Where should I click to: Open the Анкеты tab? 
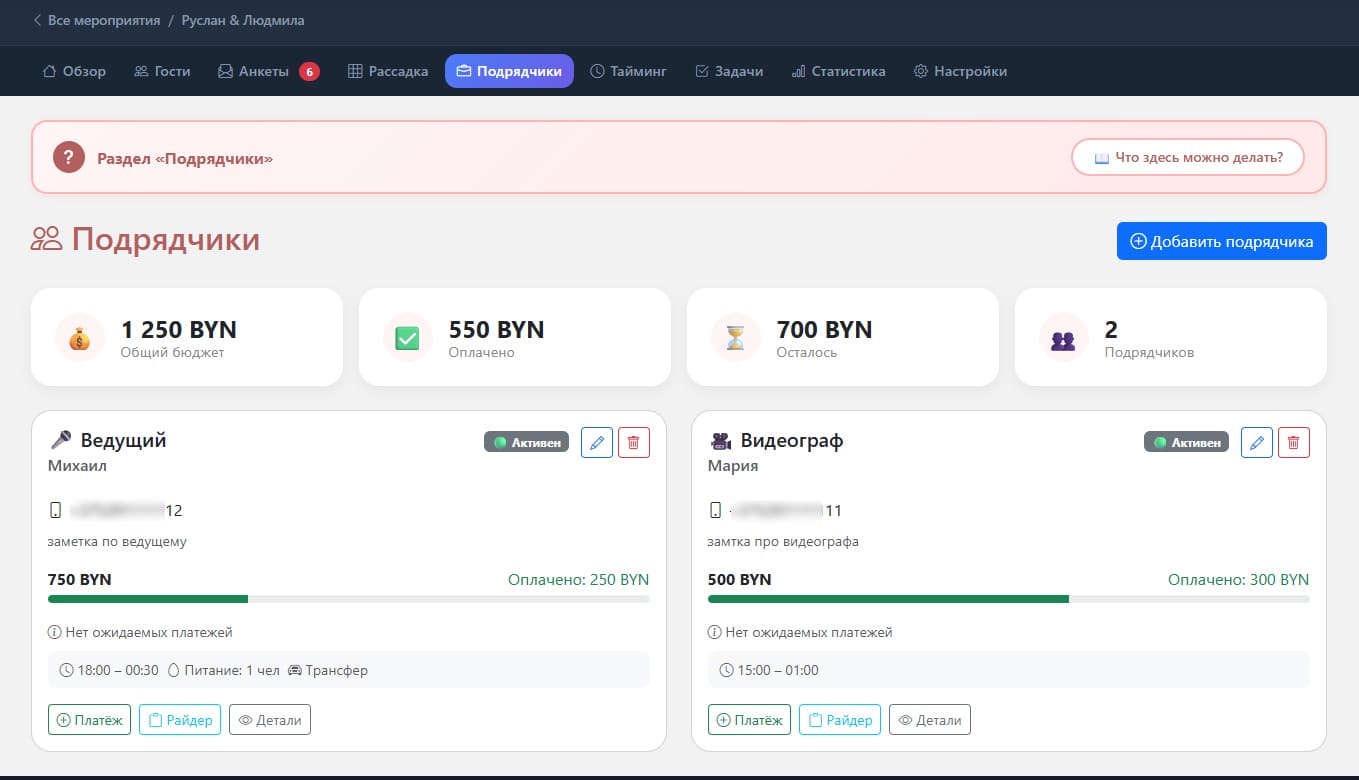tap(268, 71)
